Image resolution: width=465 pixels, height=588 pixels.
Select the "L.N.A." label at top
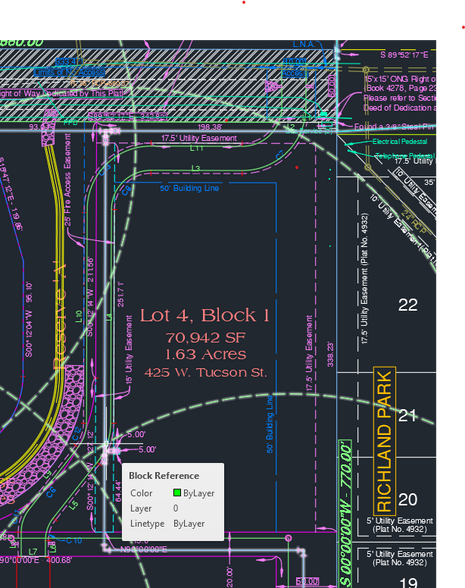pyautogui.click(x=304, y=44)
